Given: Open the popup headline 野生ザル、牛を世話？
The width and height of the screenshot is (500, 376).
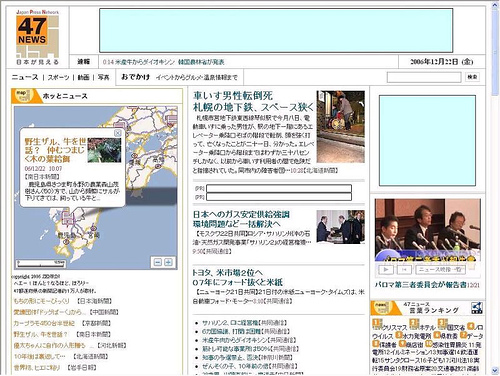Looking at the screenshot, I should [55, 150].
